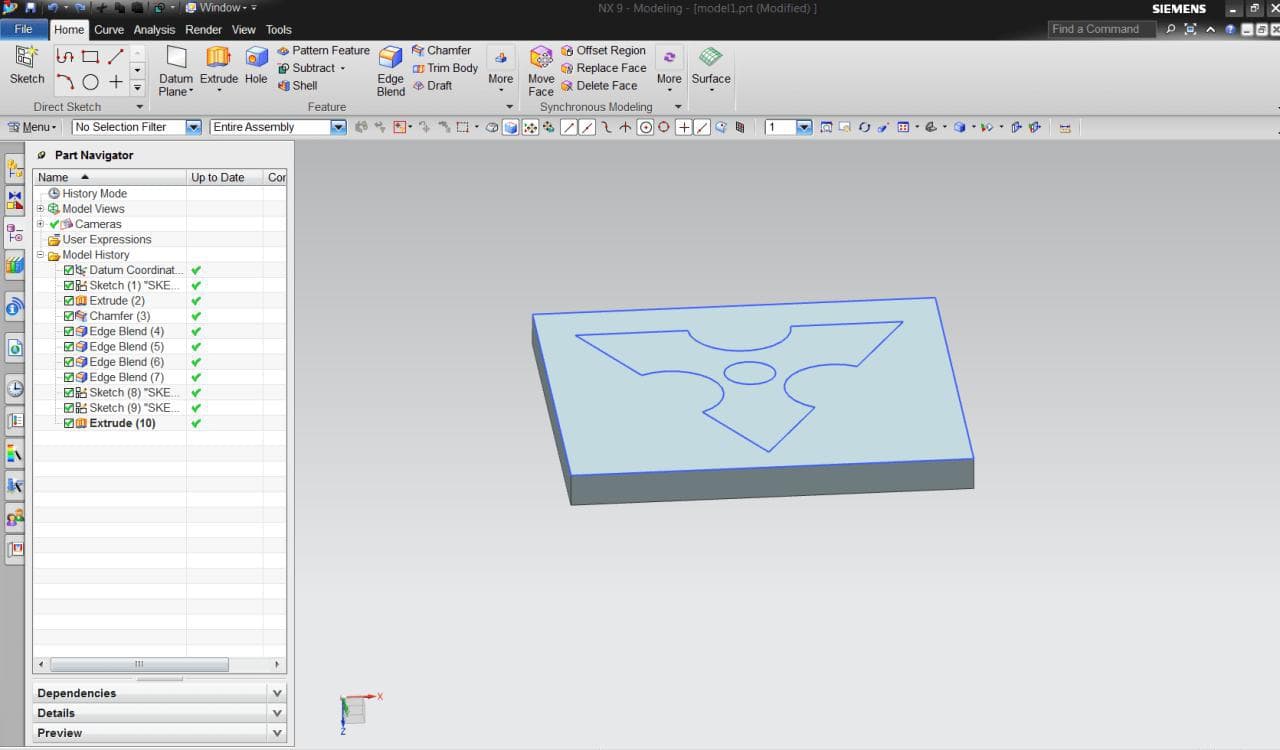Uncheck the Edge Blend (7) checkbox
The height and width of the screenshot is (750, 1280).
coord(69,378)
